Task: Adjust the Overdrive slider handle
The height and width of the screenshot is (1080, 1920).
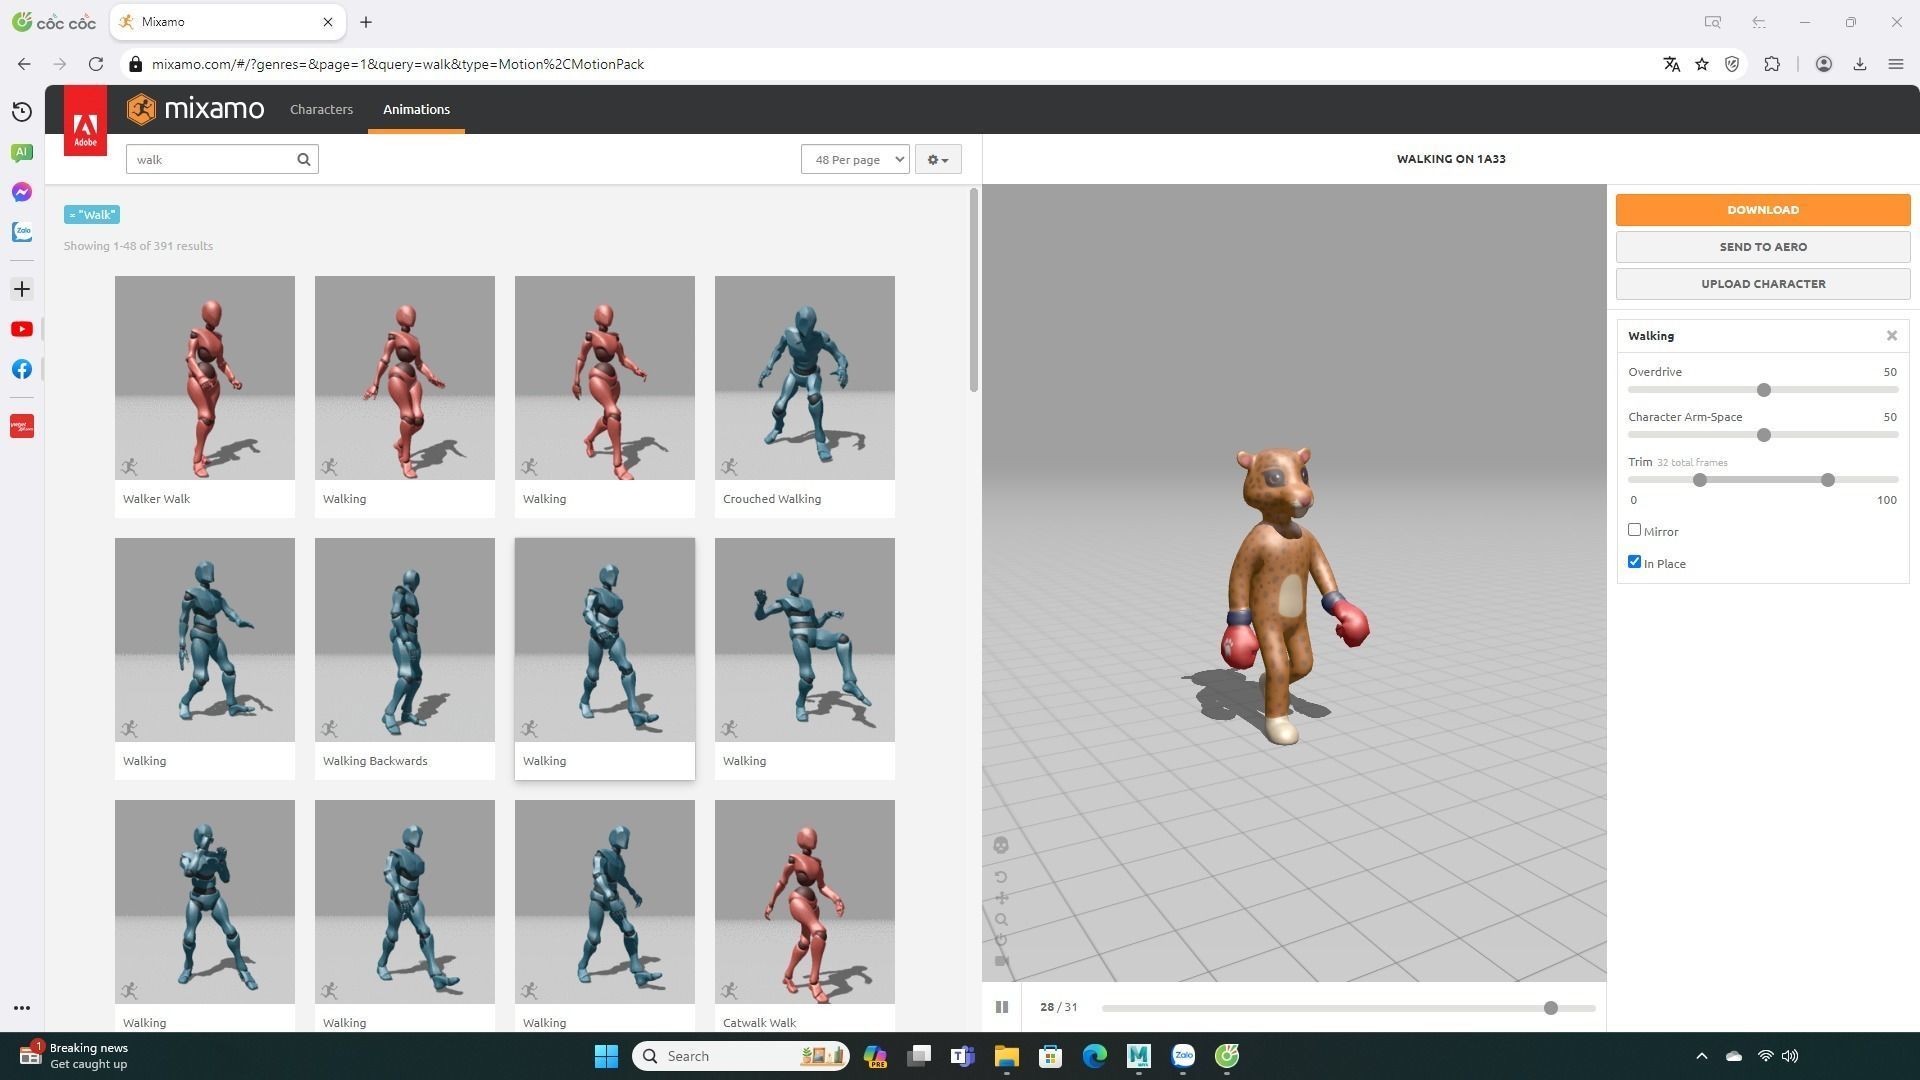Action: [1764, 390]
